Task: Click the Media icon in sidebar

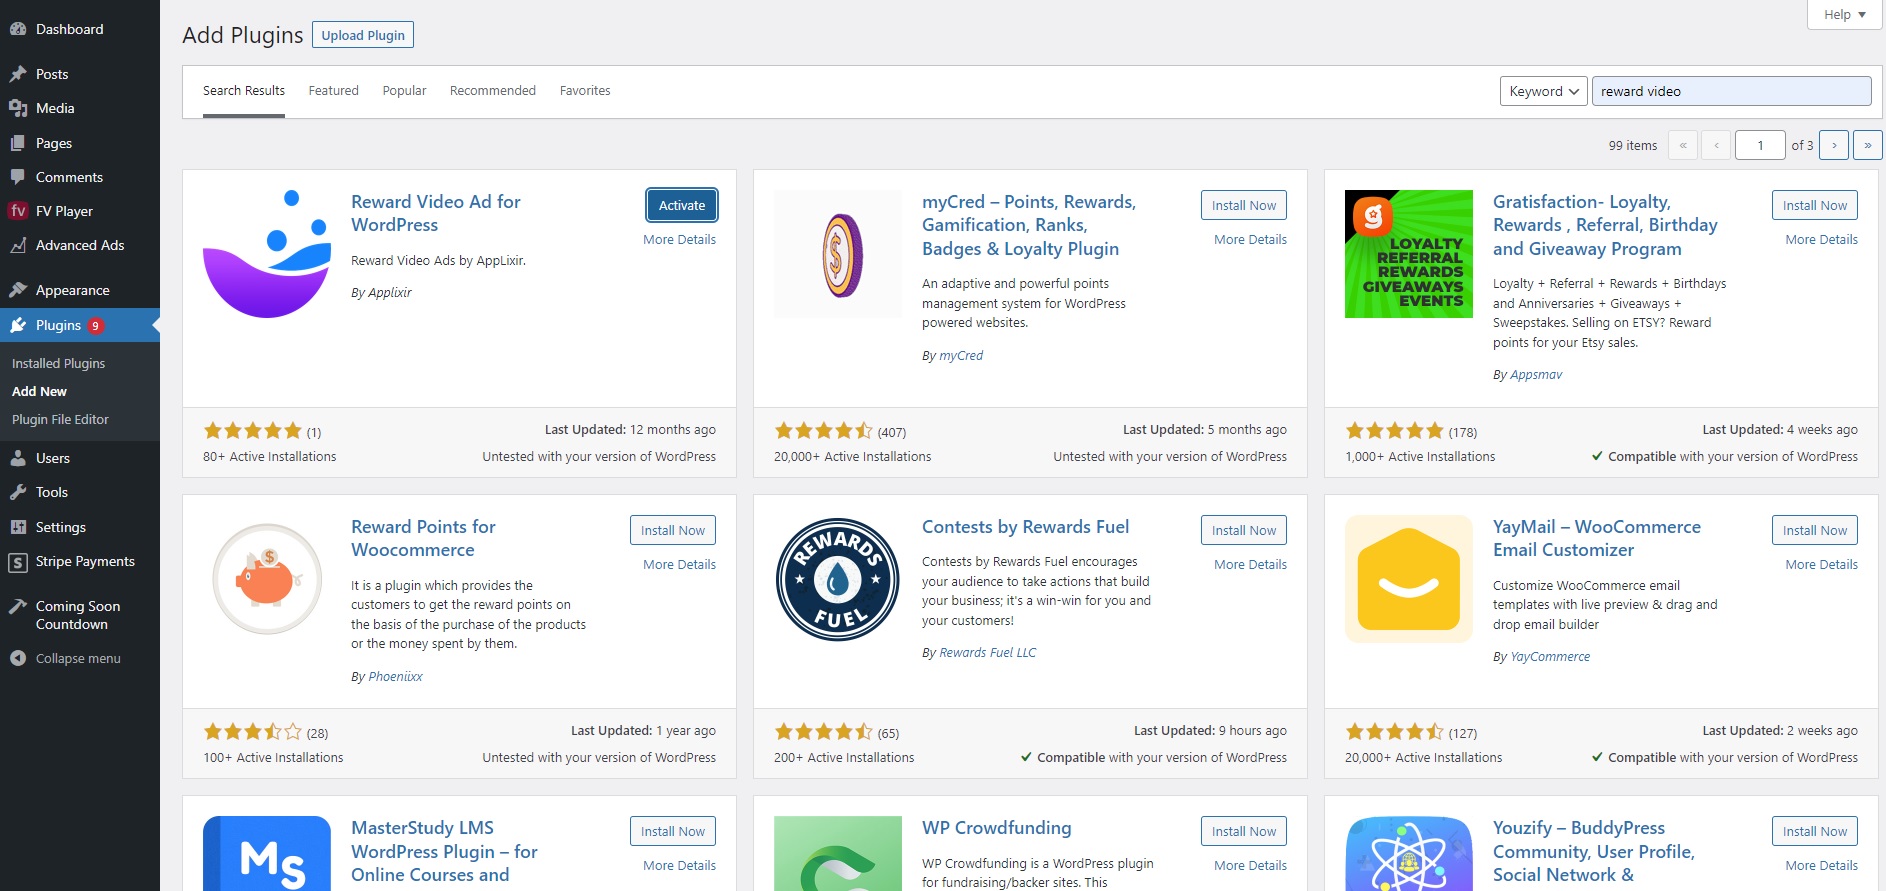Action: pos(18,108)
